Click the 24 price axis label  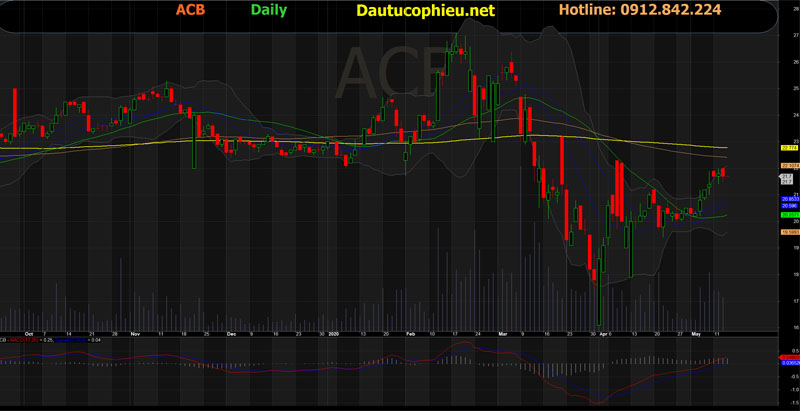pos(796,115)
